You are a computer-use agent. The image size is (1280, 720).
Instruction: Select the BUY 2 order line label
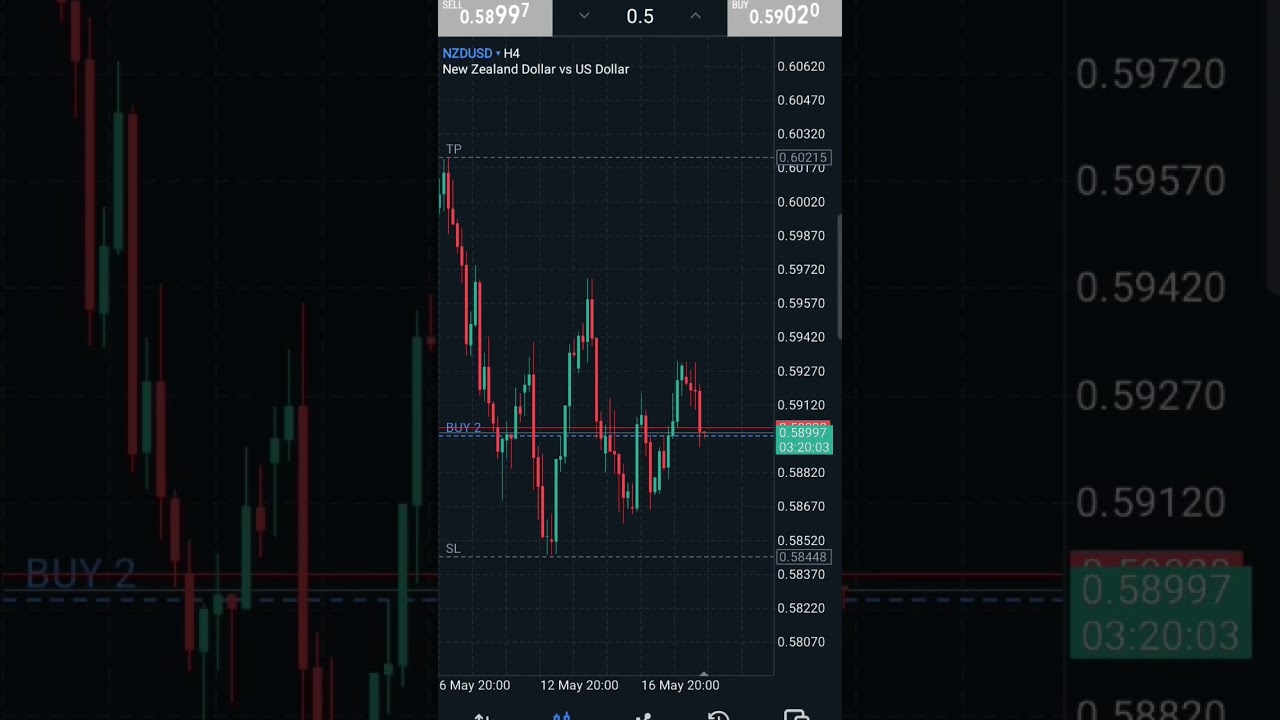[463, 428]
